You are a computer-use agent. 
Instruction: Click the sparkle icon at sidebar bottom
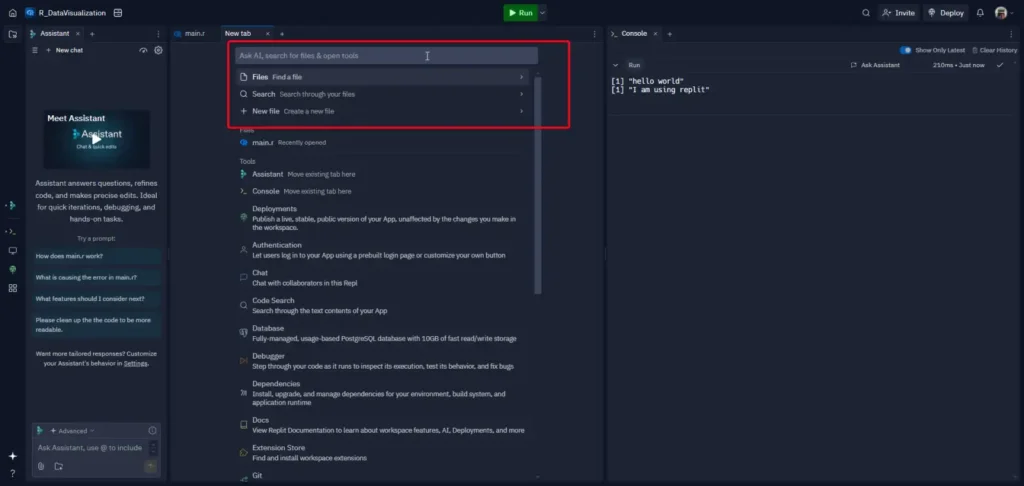pyautogui.click(x=12, y=456)
